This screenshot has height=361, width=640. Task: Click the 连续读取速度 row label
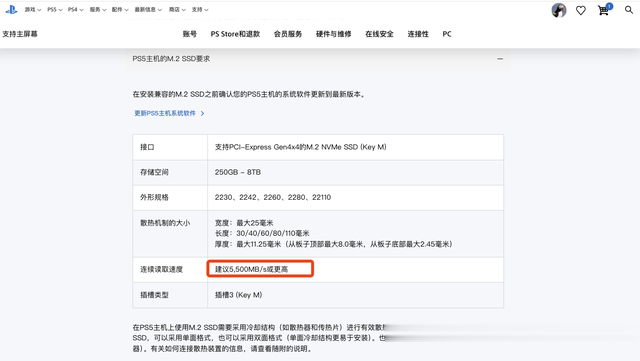(x=162, y=270)
